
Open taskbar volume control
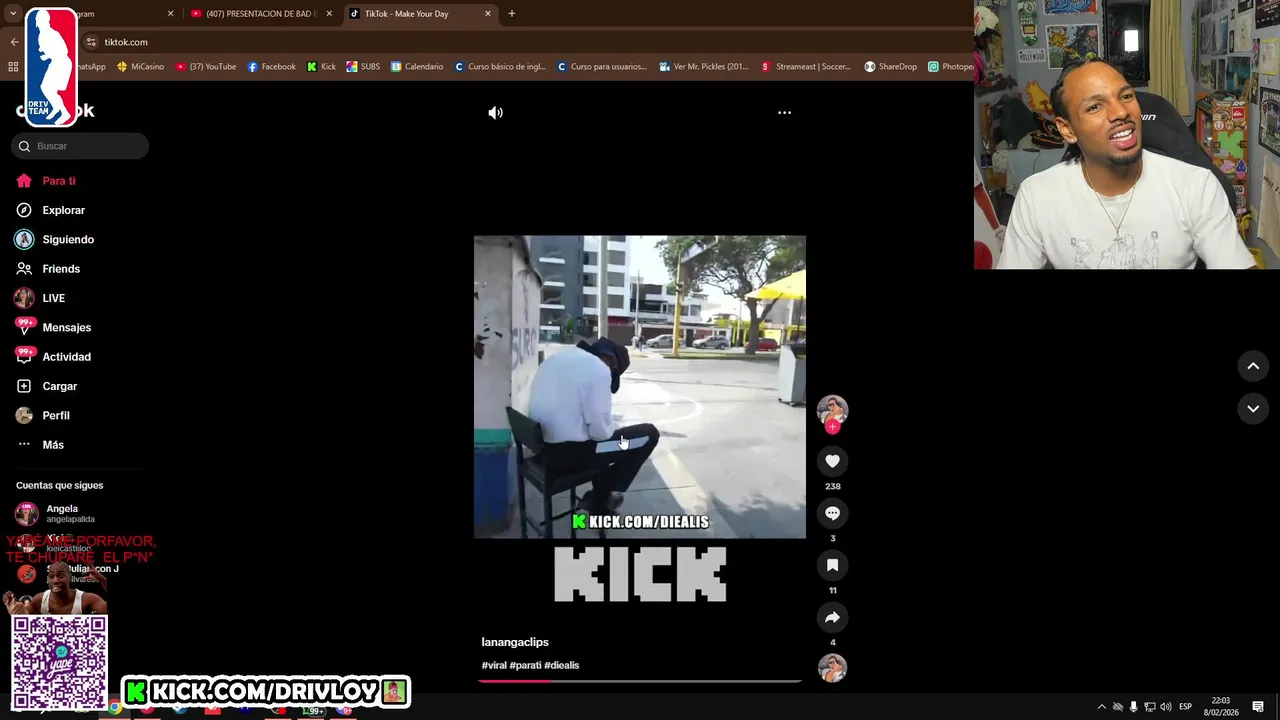pos(1166,707)
